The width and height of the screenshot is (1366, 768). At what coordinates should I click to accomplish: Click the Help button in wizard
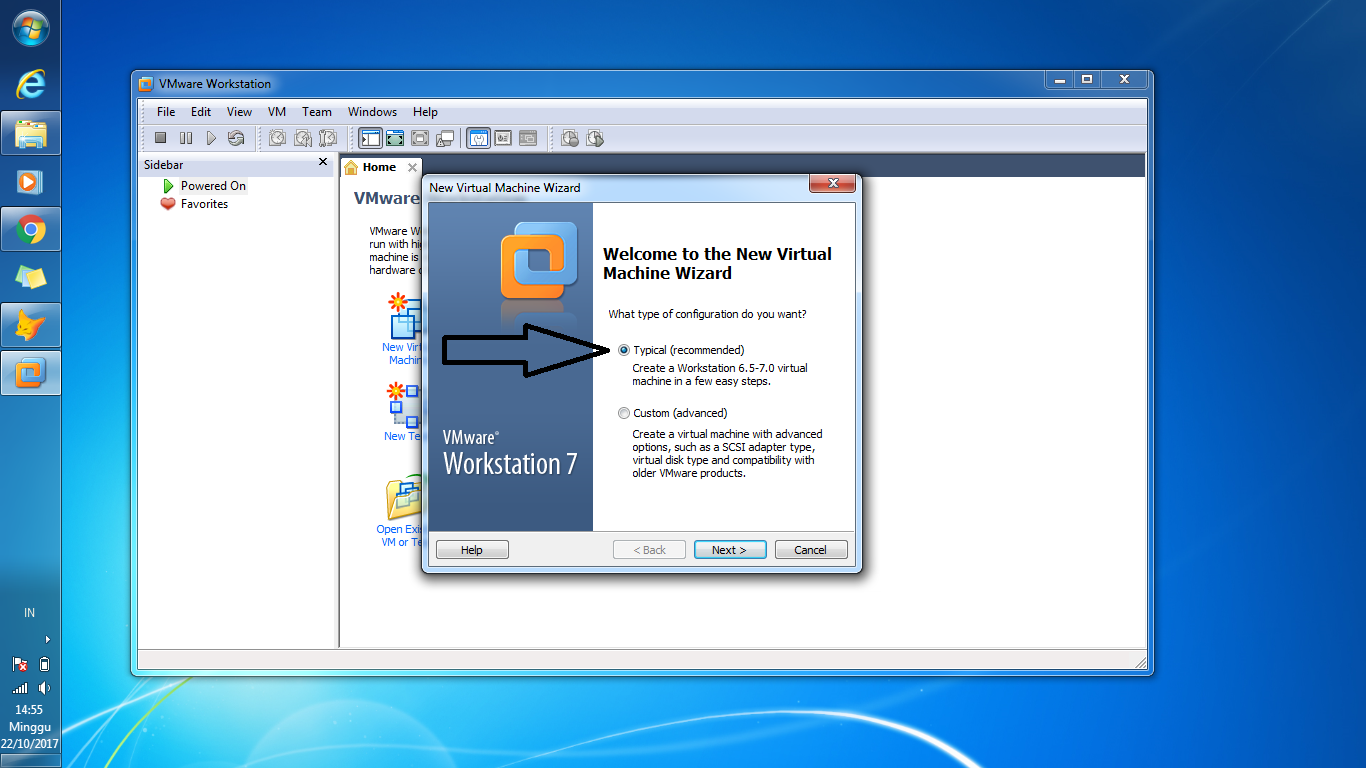tap(472, 550)
